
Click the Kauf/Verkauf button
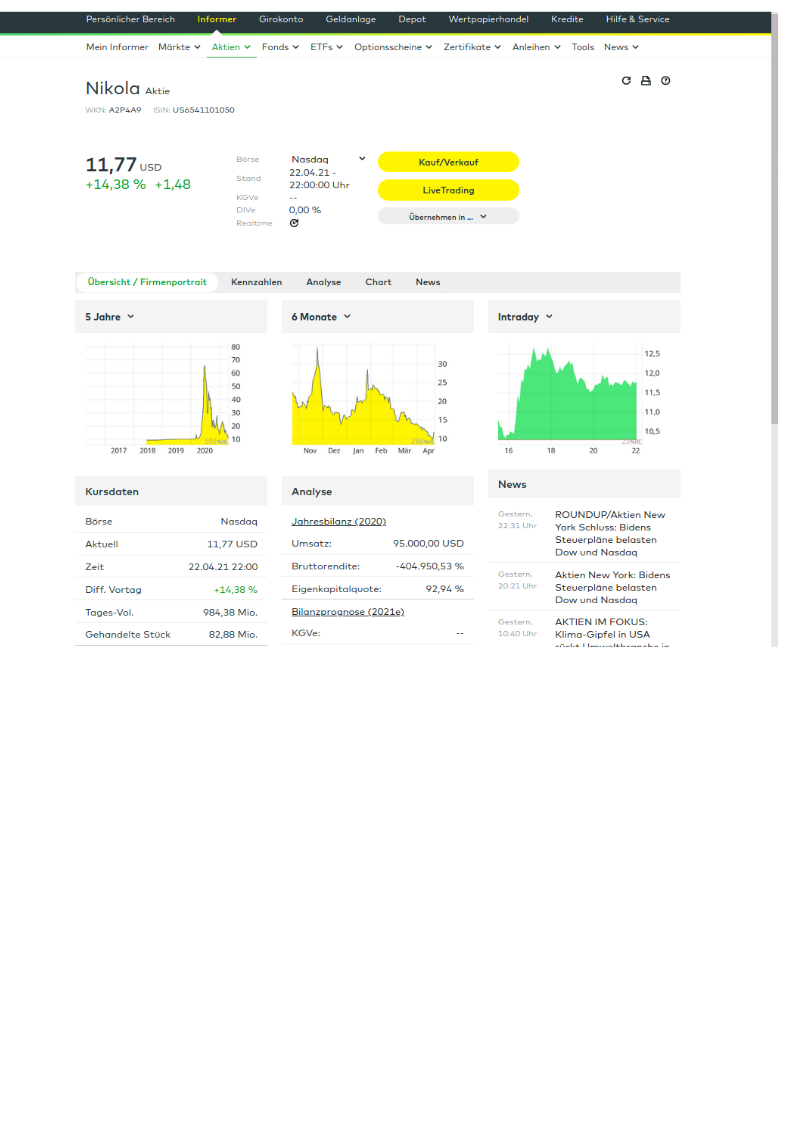point(448,162)
